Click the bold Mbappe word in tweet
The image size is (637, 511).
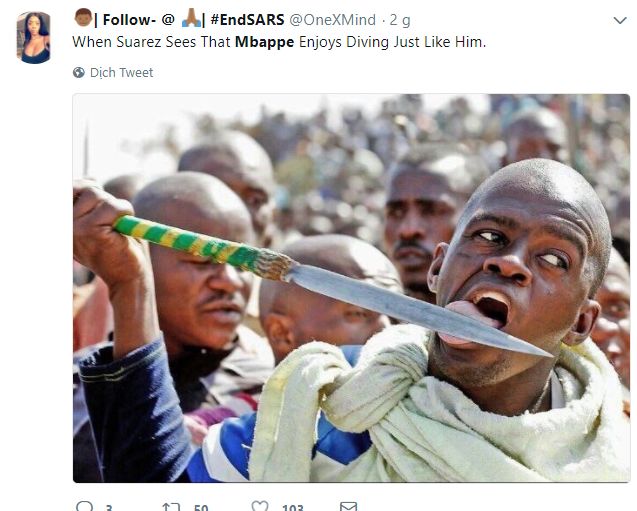point(264,43)
